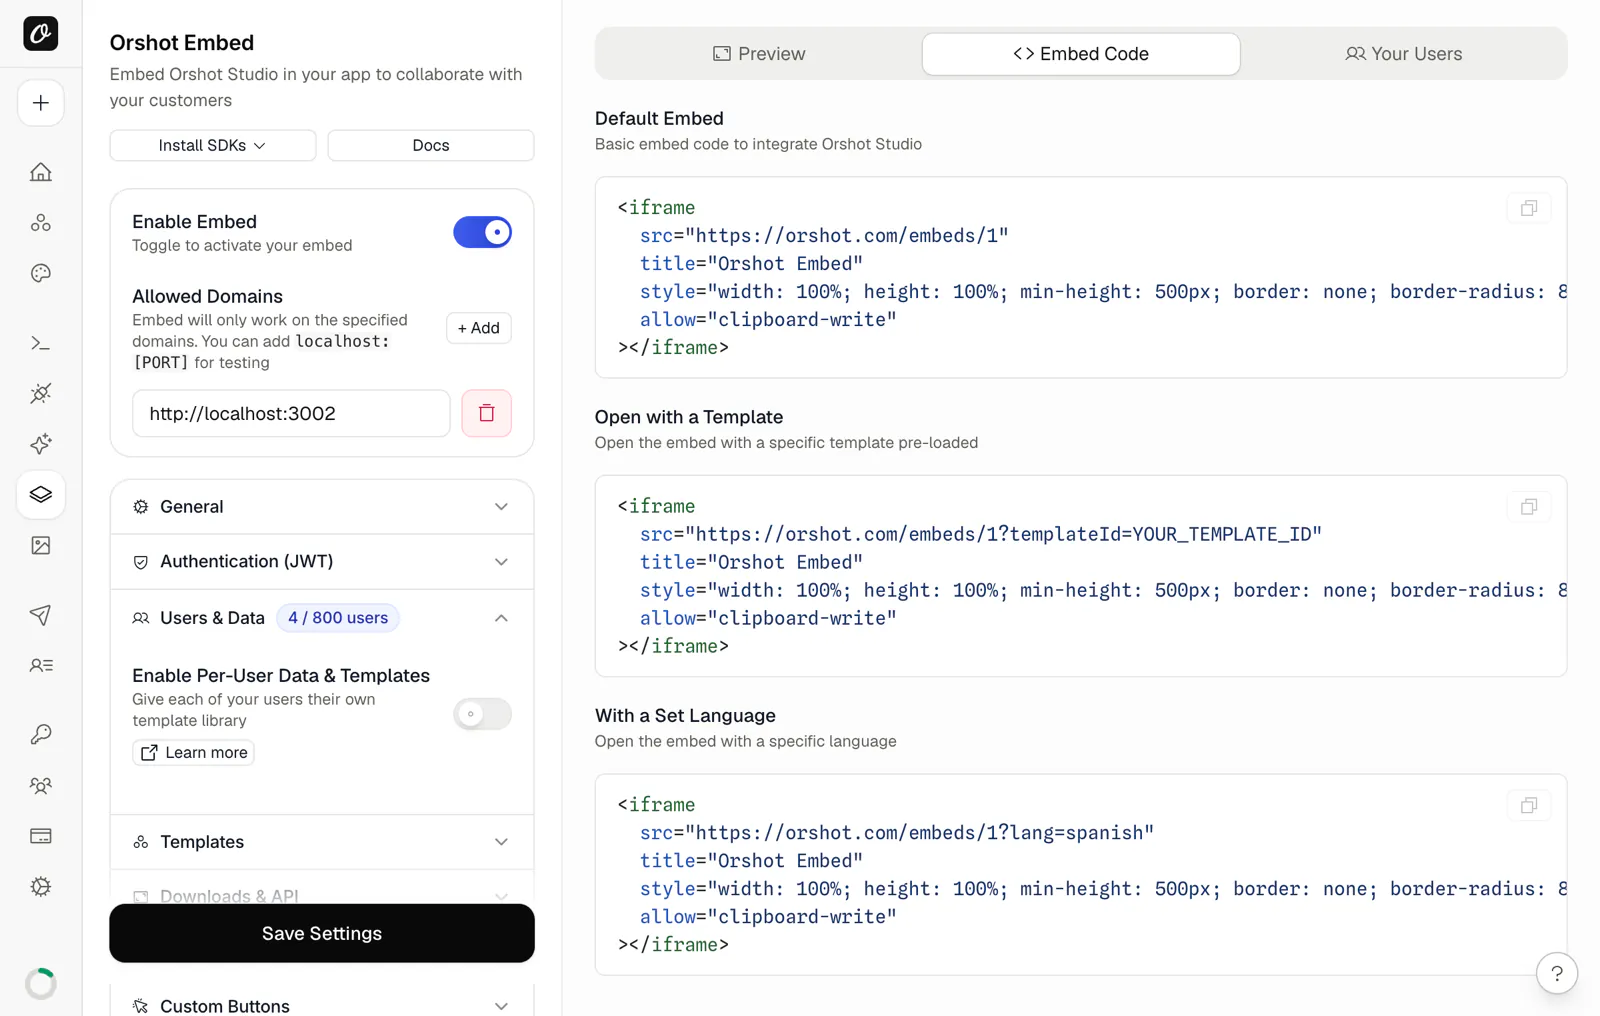This screenshot has height=1016, width=1600.
Task: Edit the http://localhost:3002 domain field
Action: [291, 413]
